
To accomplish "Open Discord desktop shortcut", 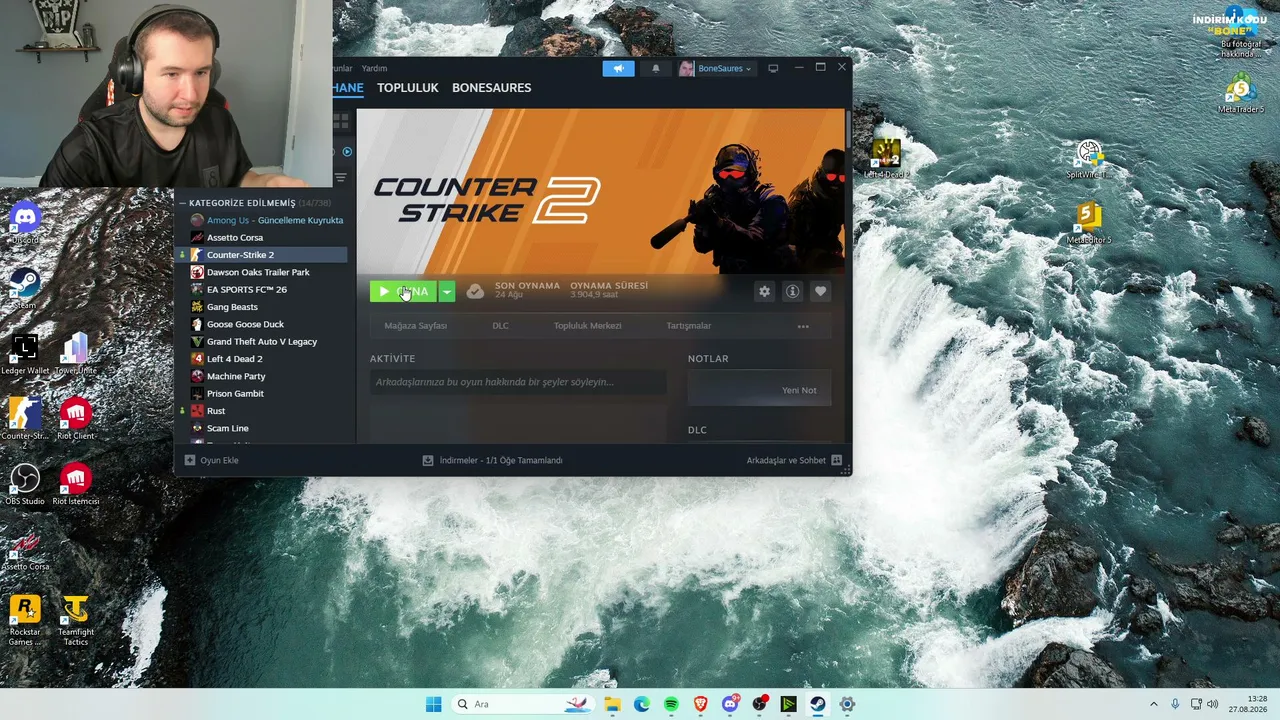I will 25,223.
